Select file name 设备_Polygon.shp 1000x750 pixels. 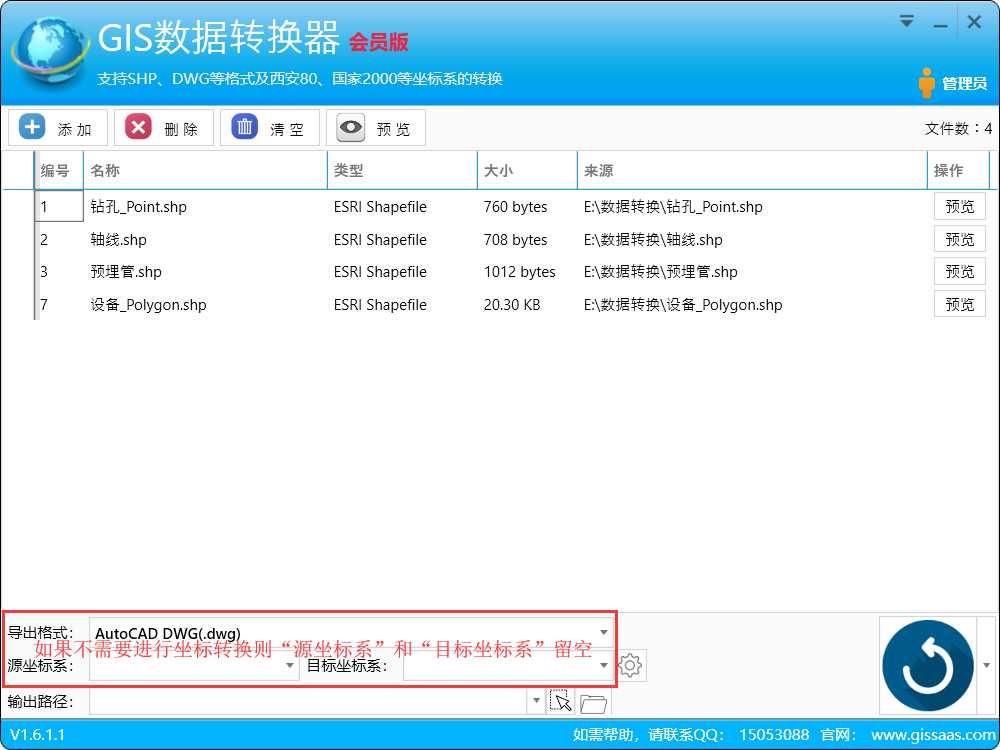pyautogui.click(x=148, y=305)
